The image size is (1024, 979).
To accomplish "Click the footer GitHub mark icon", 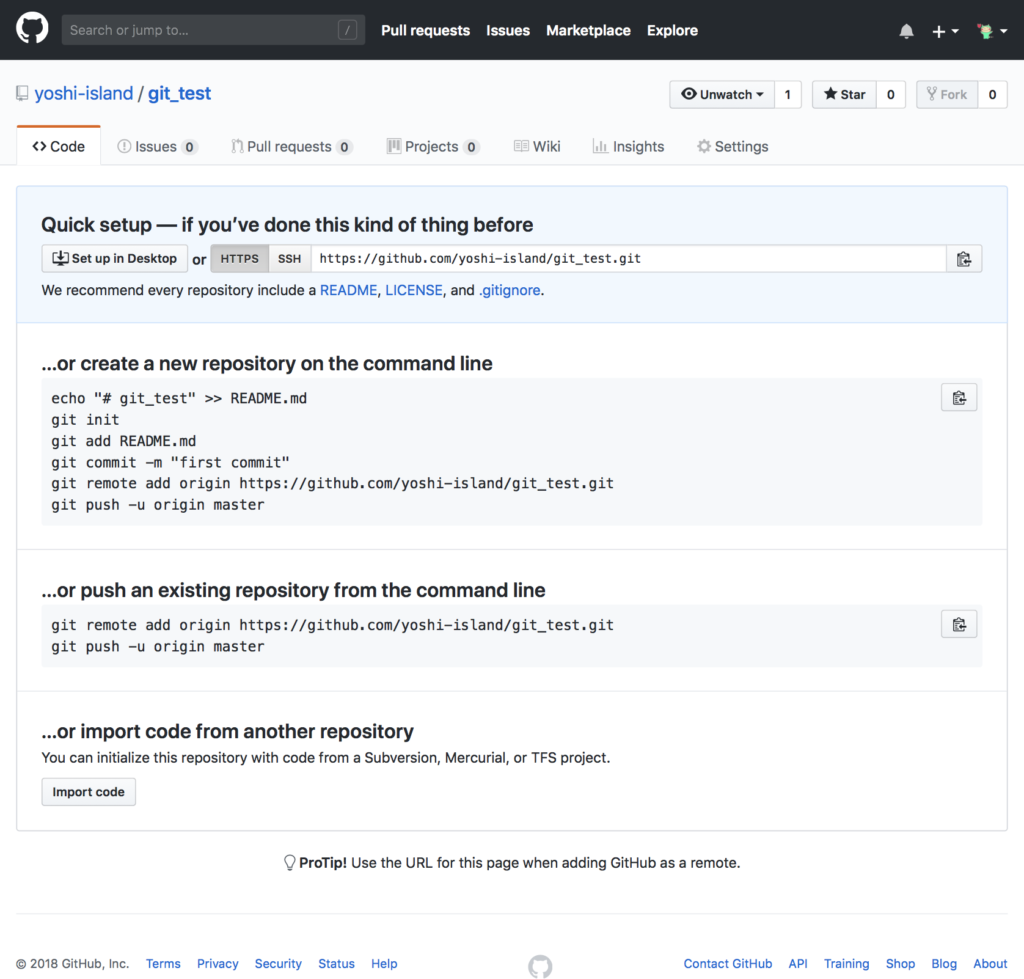I will 540,966.
